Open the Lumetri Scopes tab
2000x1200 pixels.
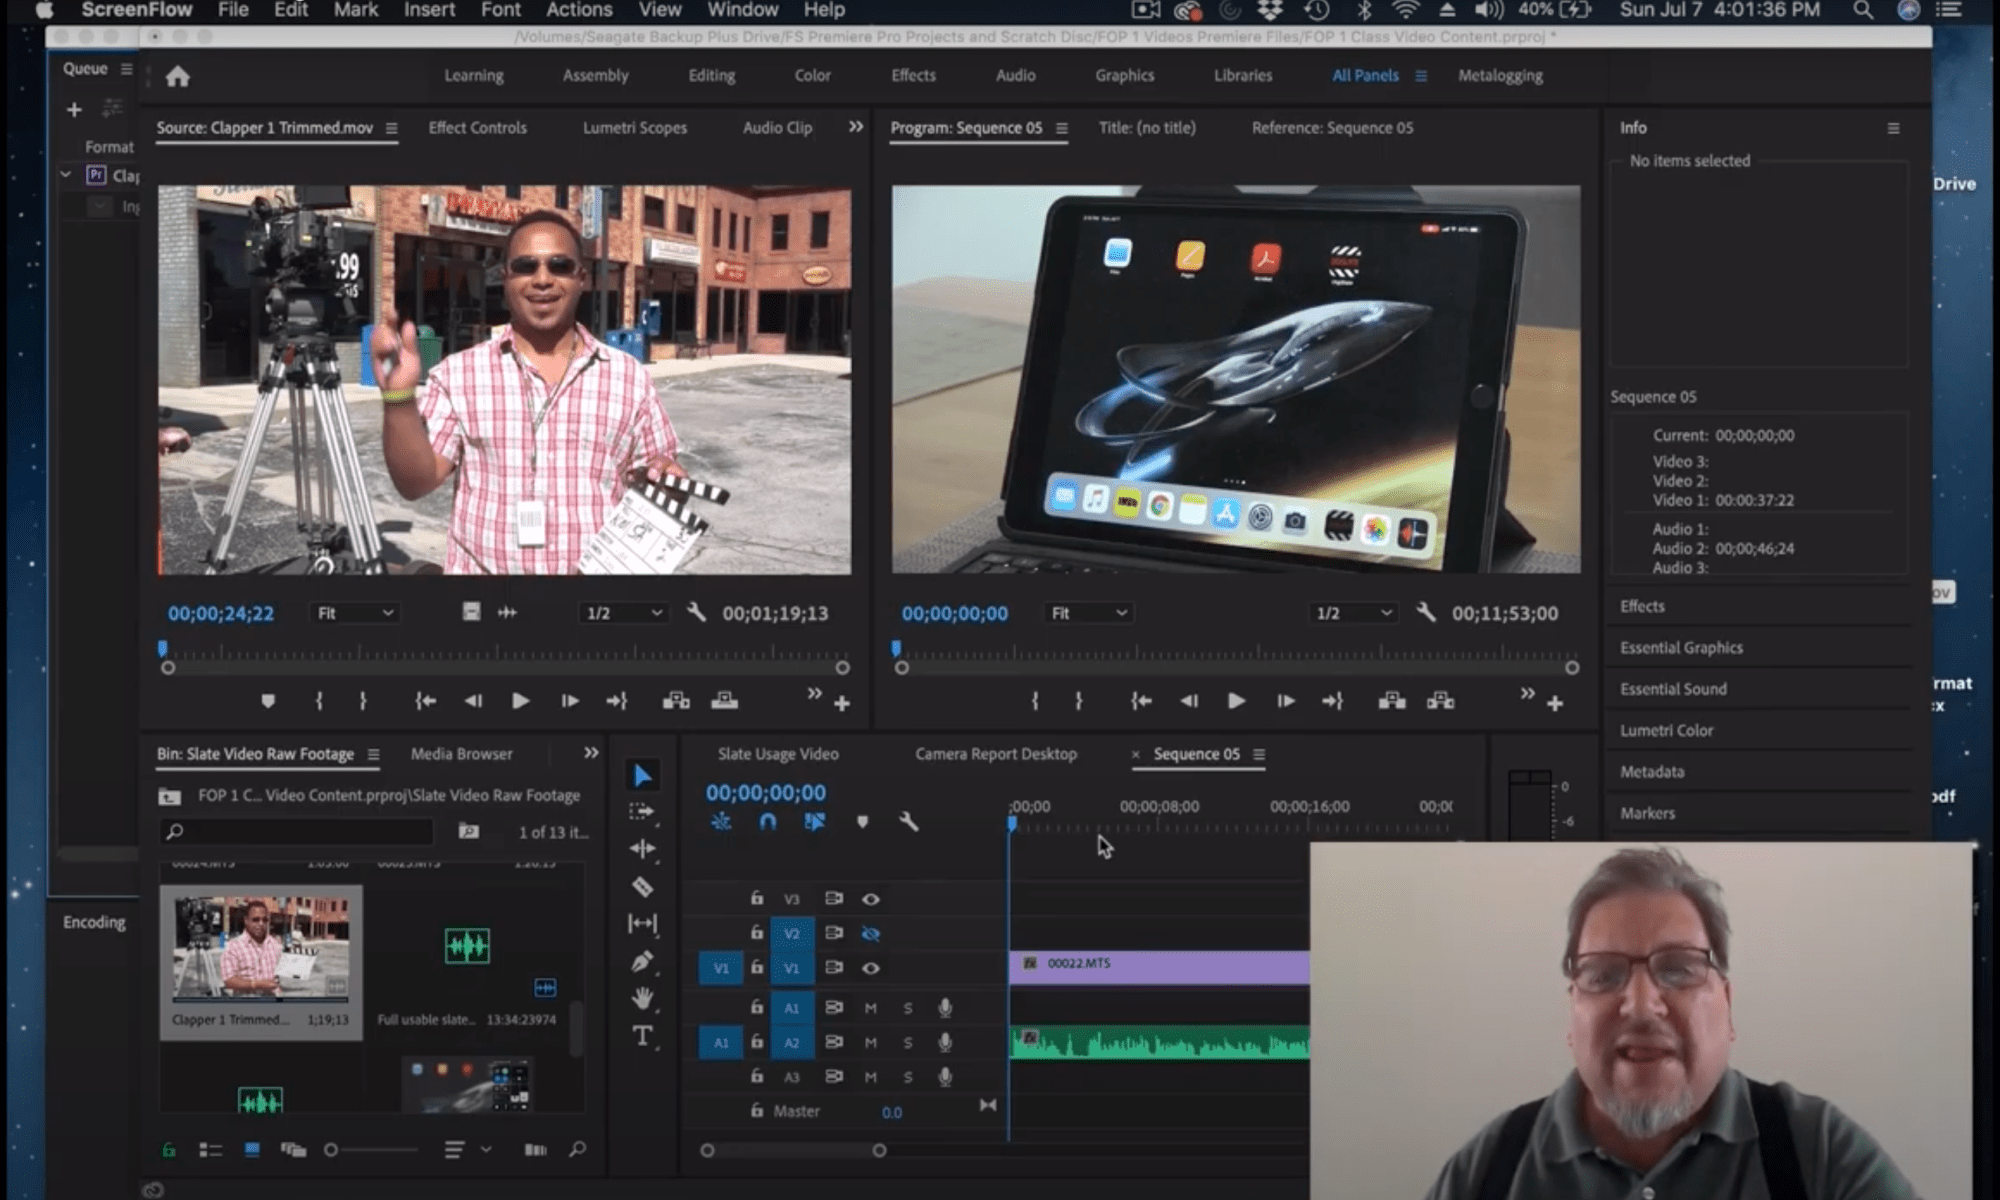[x=634, y=128]
